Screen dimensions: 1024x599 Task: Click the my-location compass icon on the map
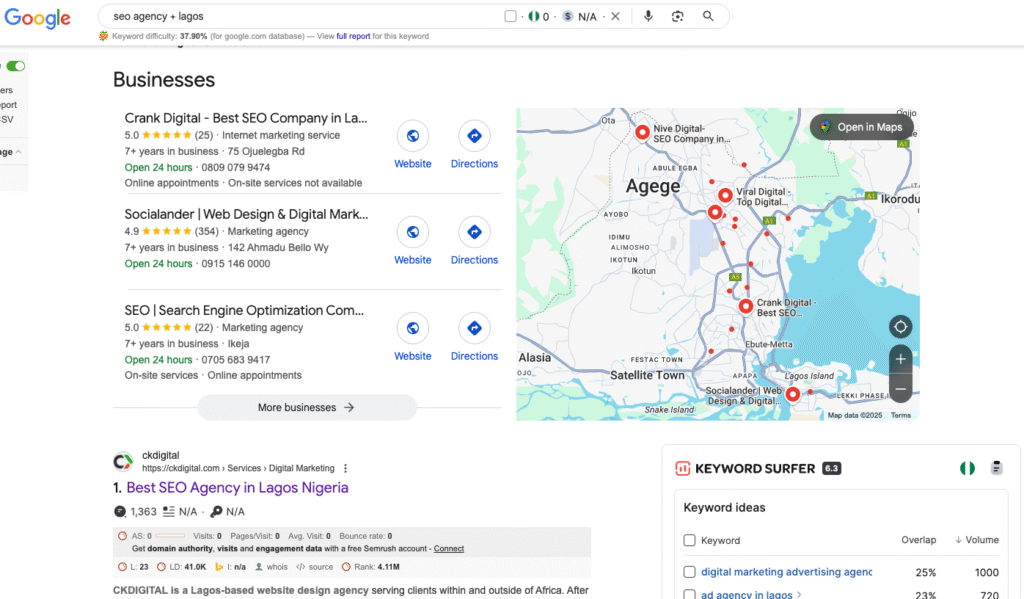[x=900, y=326]
